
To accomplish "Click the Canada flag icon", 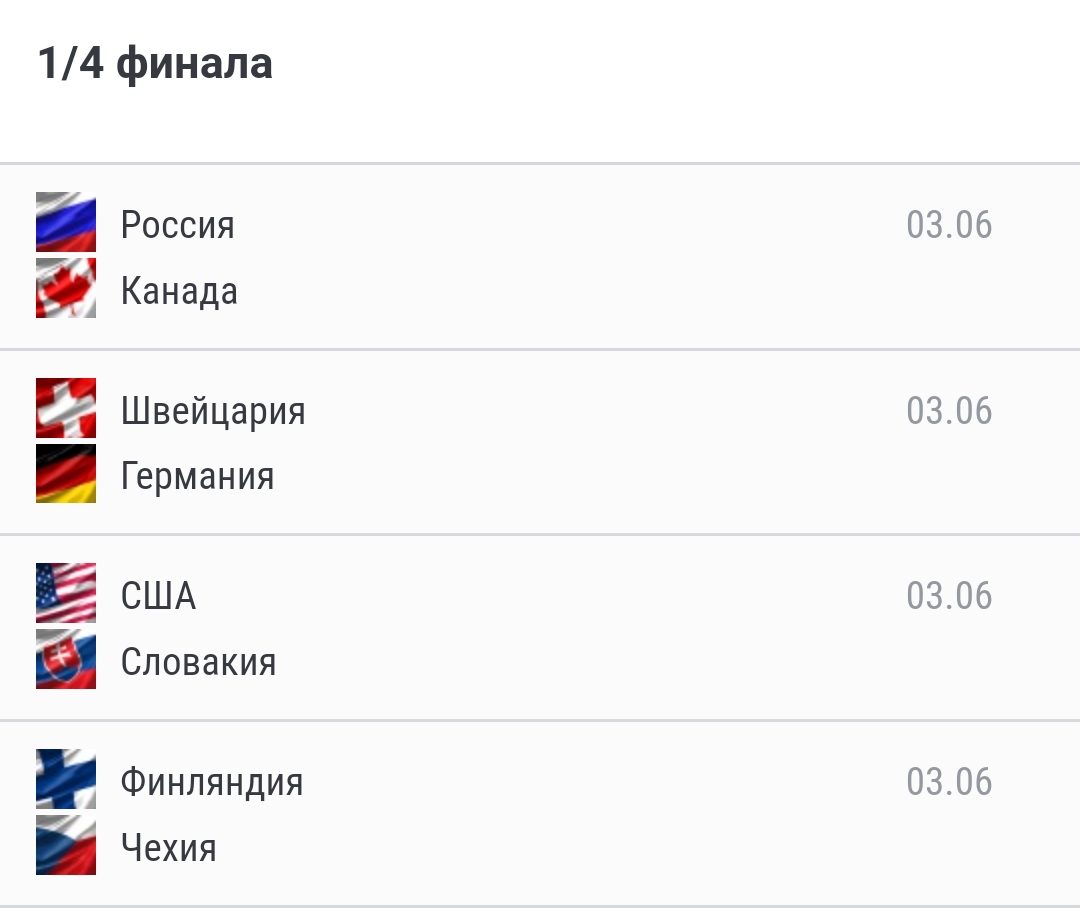I will (66, 288).
